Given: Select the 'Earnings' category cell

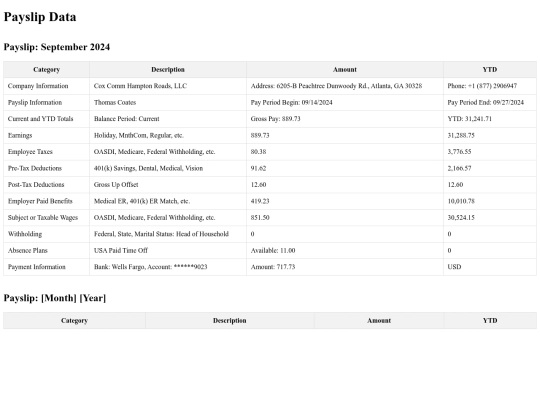Looking at the screenshot, I should point(46,135).
